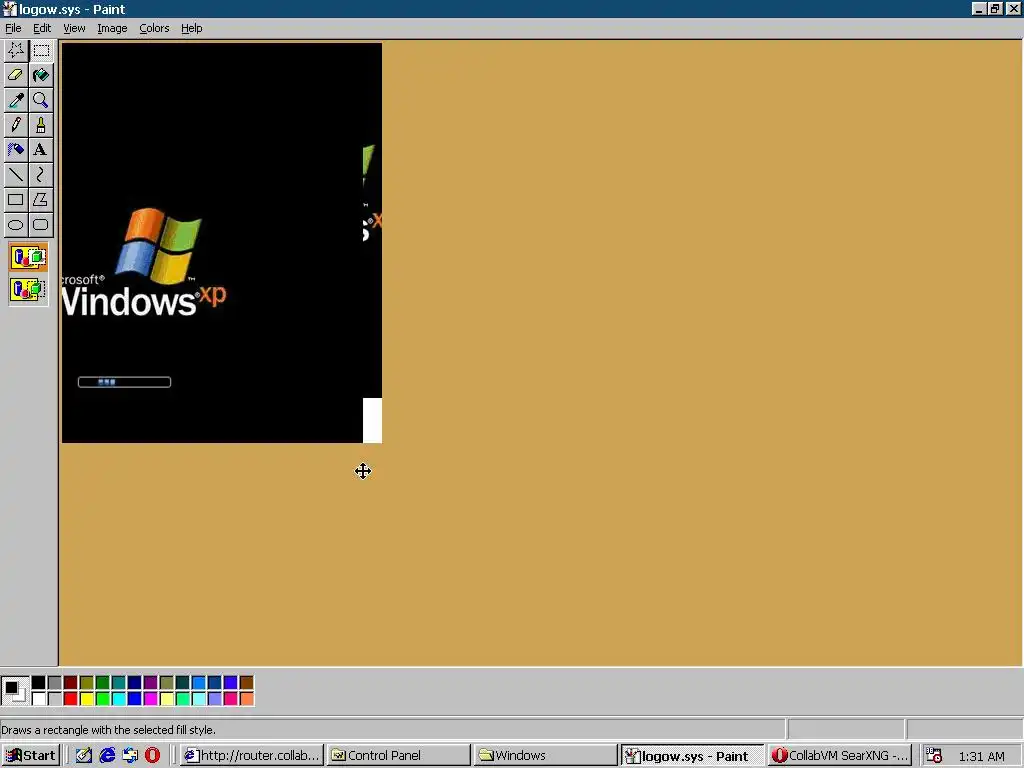Image resolution: width=1024 pixels, height=768 pixels.
Task: Choose the Ellipse shape tool
Action: click(x=16, y=225)
